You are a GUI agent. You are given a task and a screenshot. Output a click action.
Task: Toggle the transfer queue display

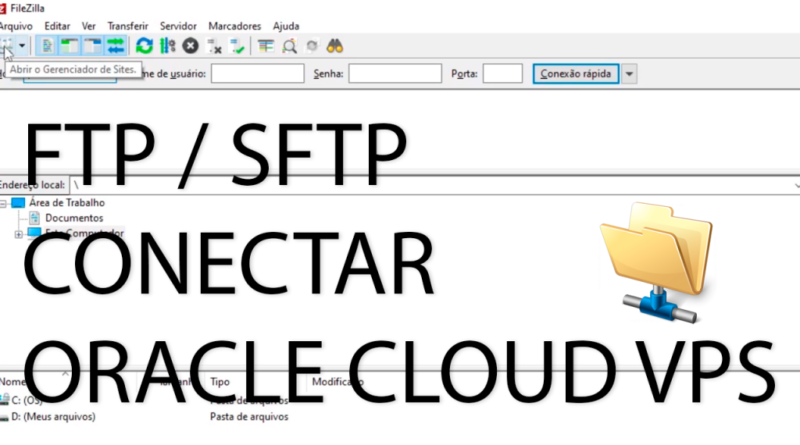(x=116, y=46)
